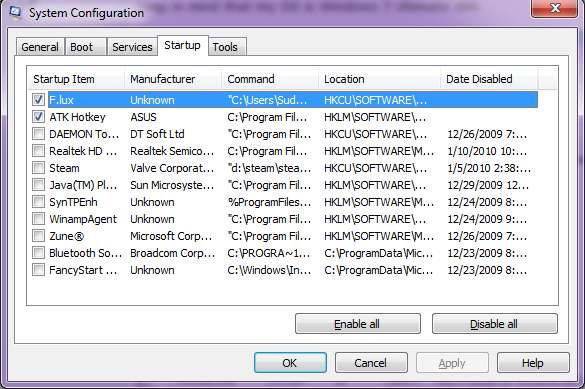Click the Valve Corporat... manufacturer cell
This screenshot has height=389, width=585.
(172, 168)
